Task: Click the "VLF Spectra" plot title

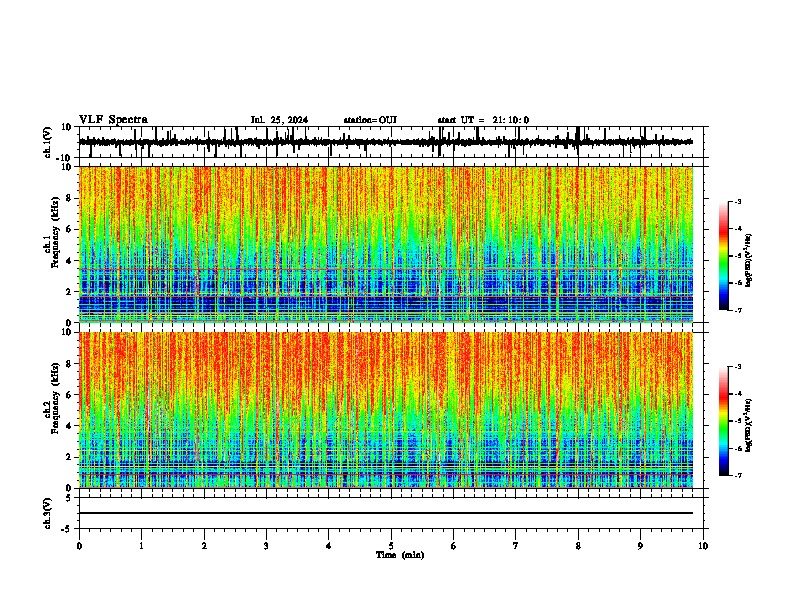Action: coord(113,120)
